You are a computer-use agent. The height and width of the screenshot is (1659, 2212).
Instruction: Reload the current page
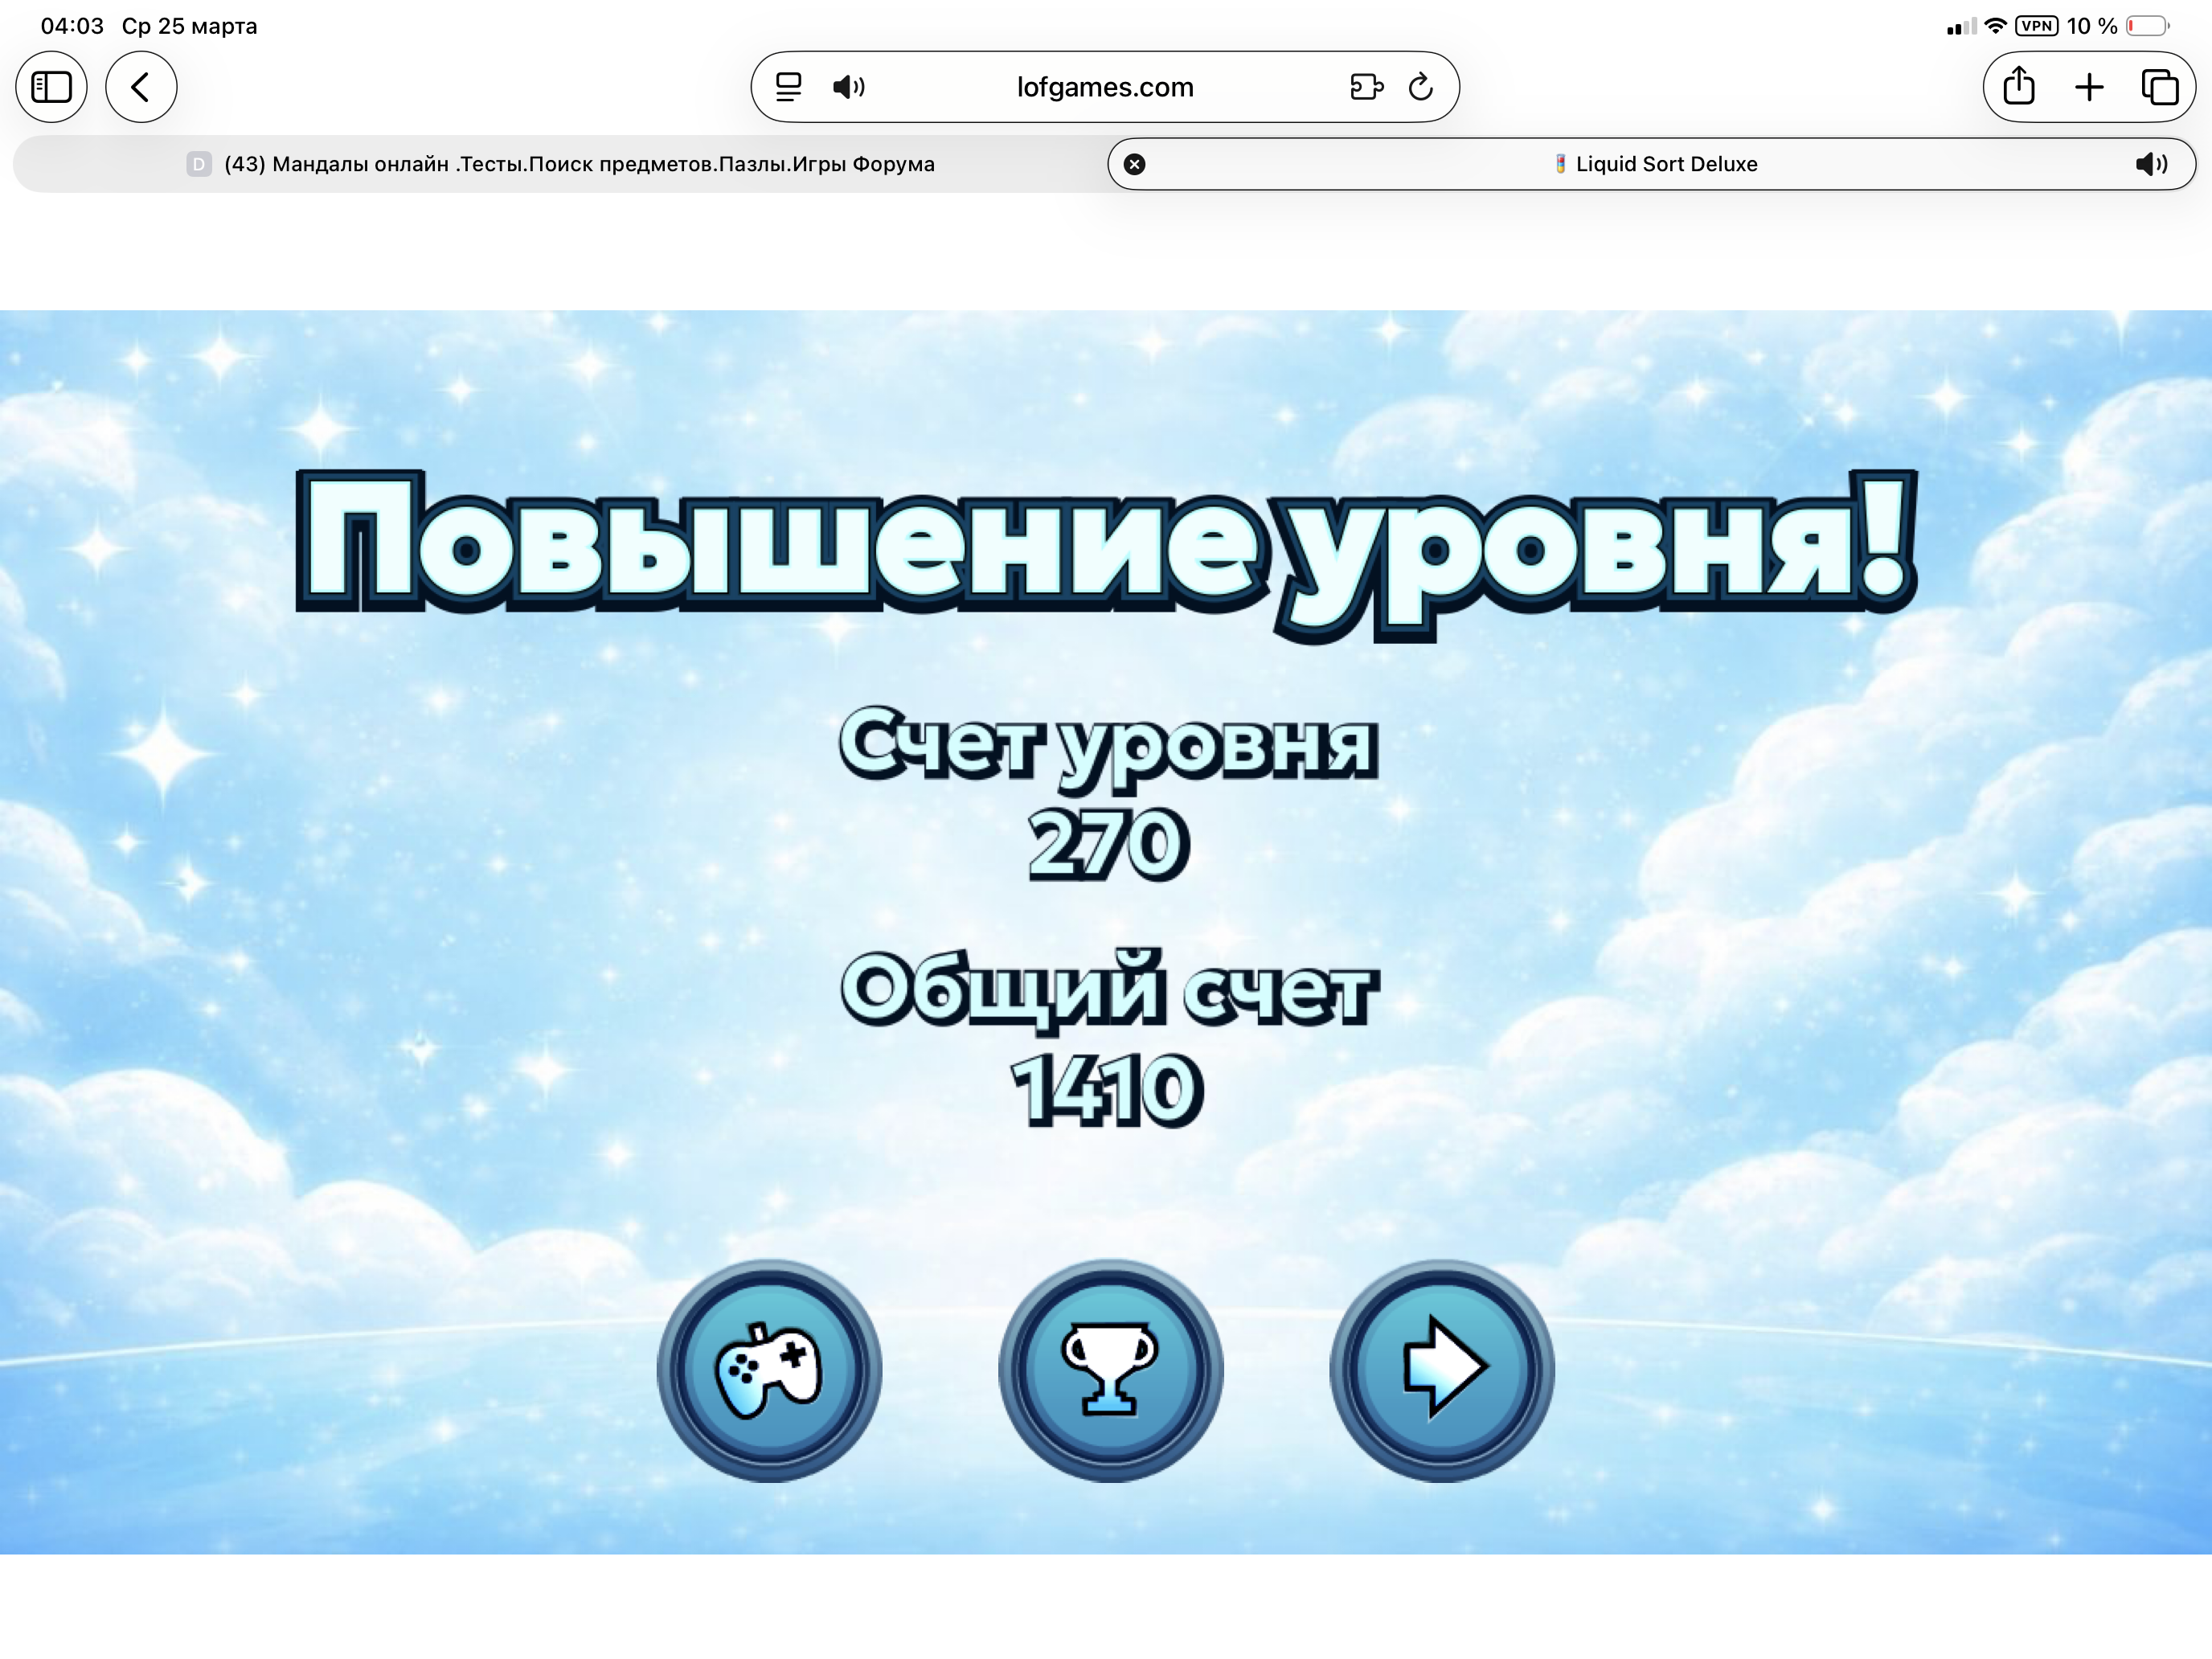pyautogui.click(x=1420, y=87)
